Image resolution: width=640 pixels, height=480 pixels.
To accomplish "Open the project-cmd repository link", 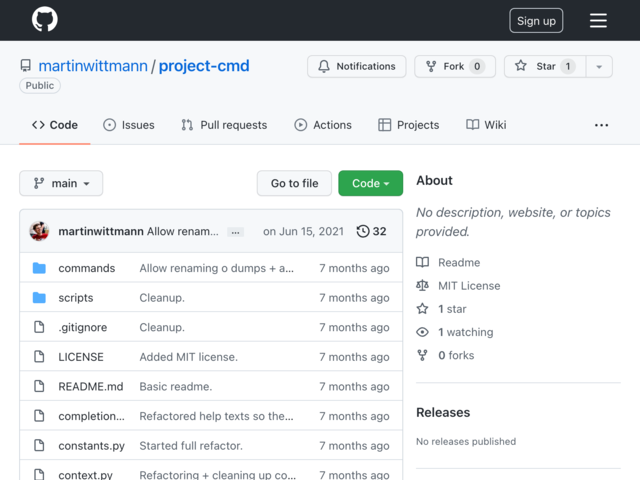I will (x=204, y=66).
